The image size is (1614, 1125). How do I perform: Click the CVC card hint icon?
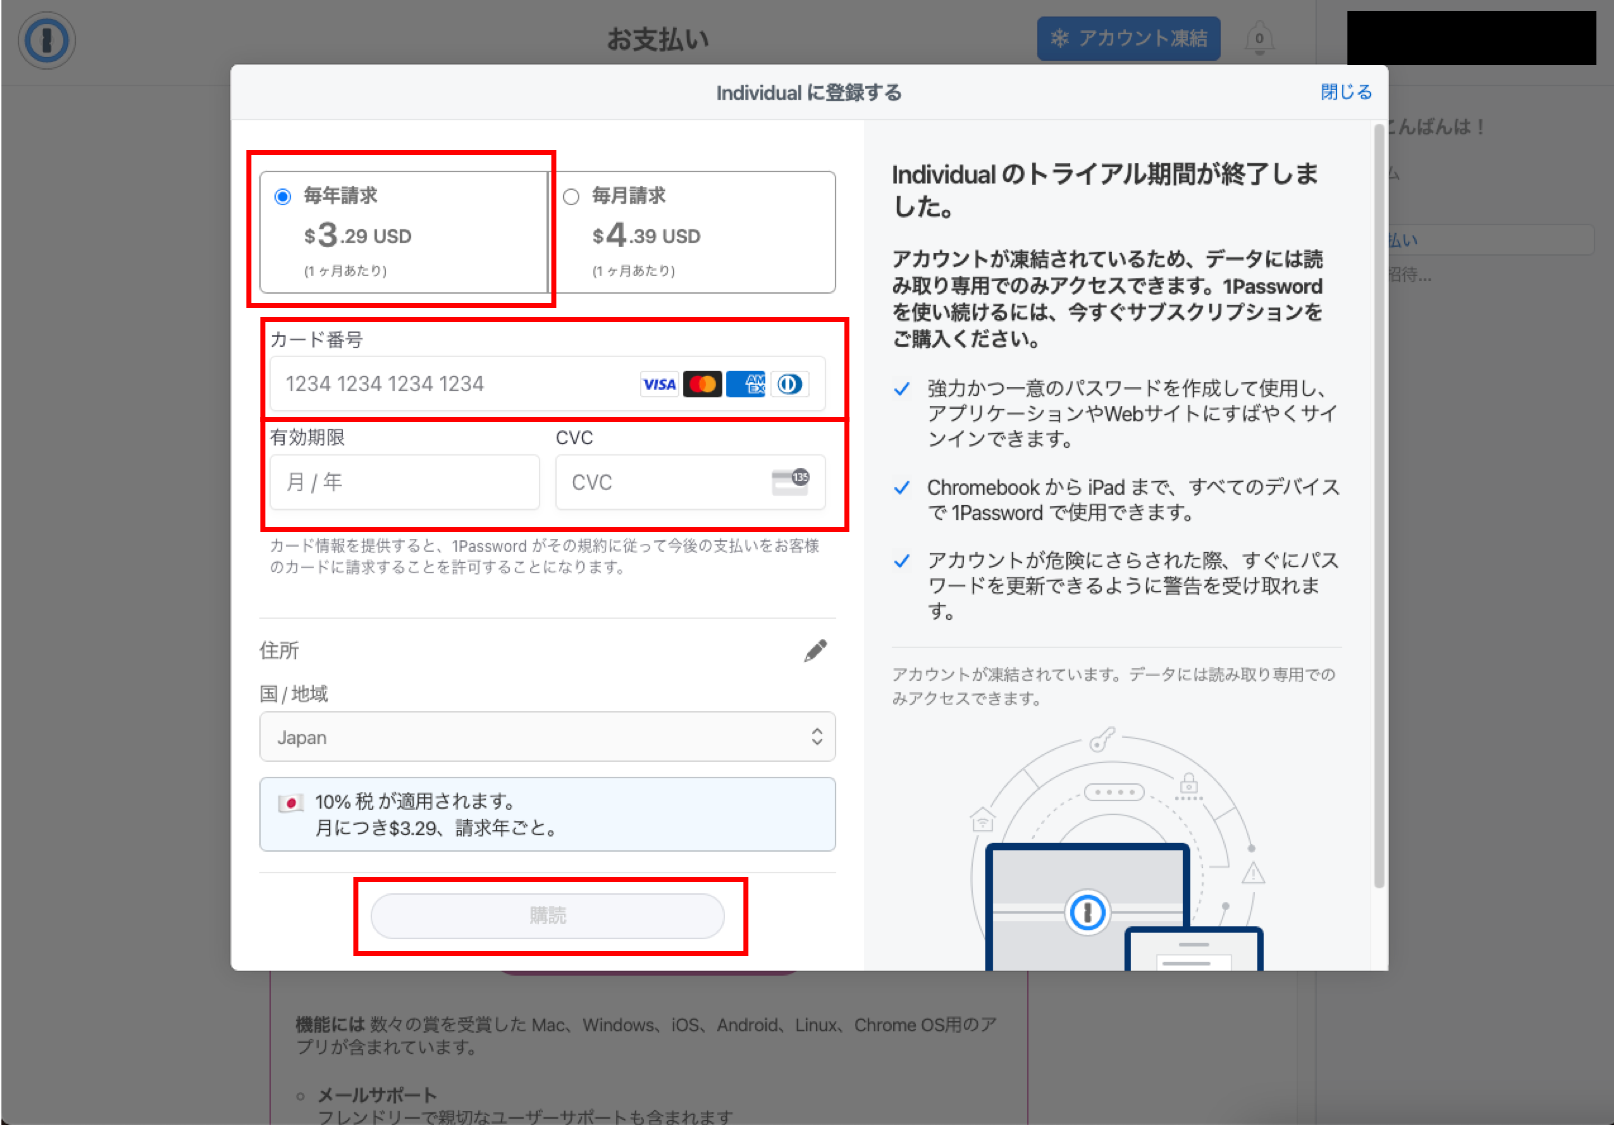pyautogui.click(x=790, y=481)
